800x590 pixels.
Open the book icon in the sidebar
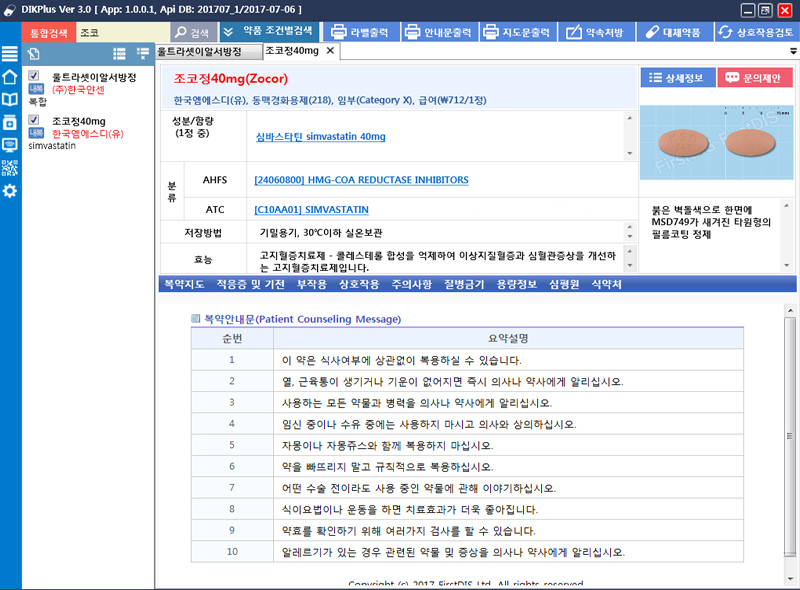point(10,99)
